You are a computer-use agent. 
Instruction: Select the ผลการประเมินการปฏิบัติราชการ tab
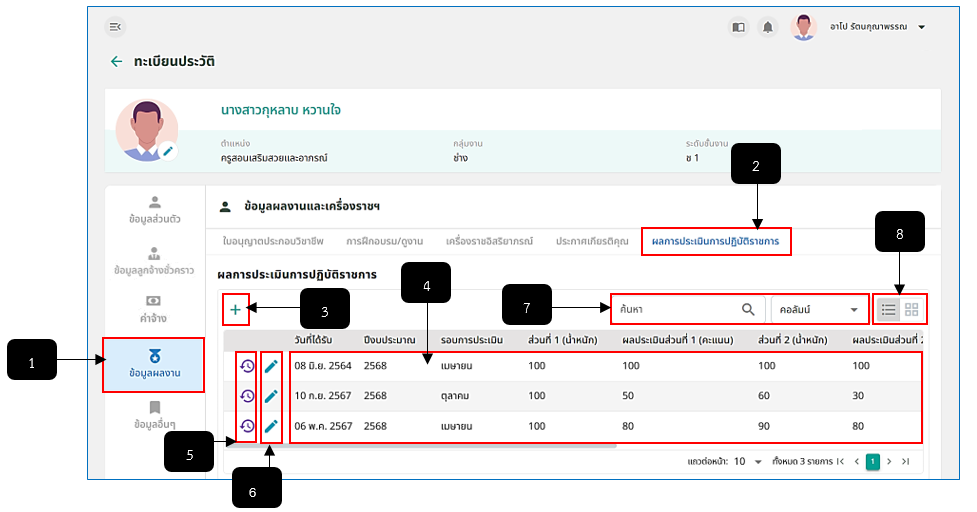tap(715, 241)
